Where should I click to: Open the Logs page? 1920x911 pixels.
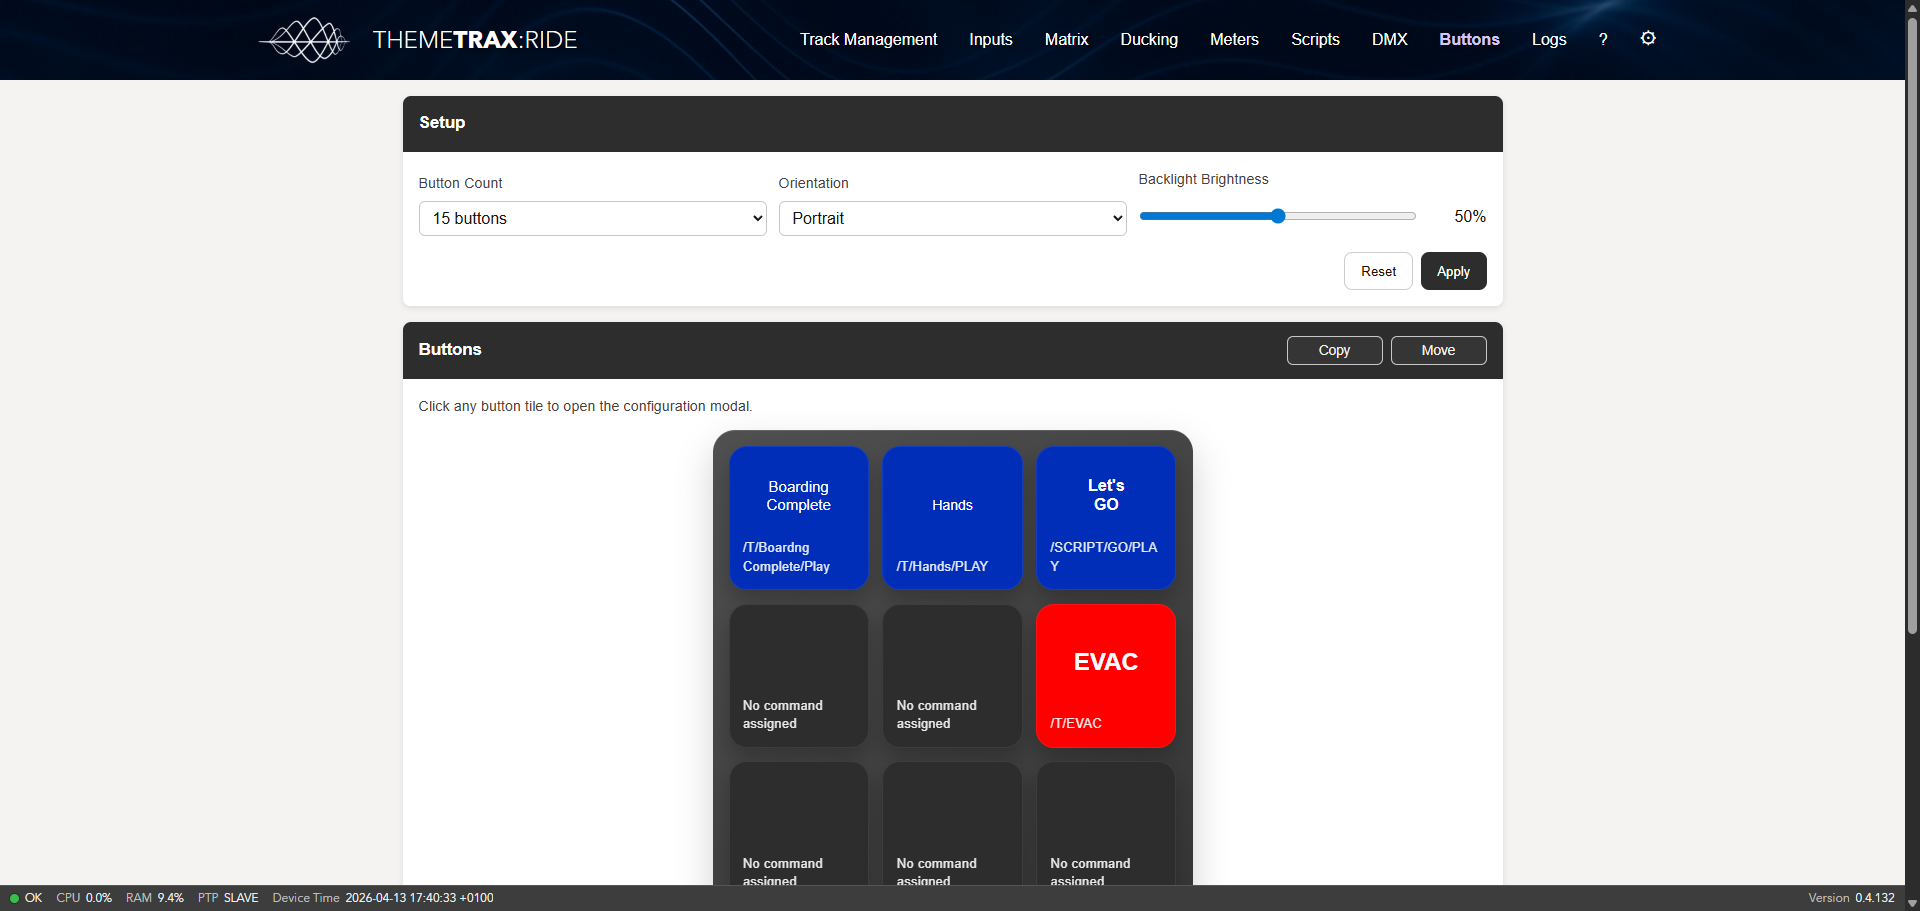coord(1548,40)
